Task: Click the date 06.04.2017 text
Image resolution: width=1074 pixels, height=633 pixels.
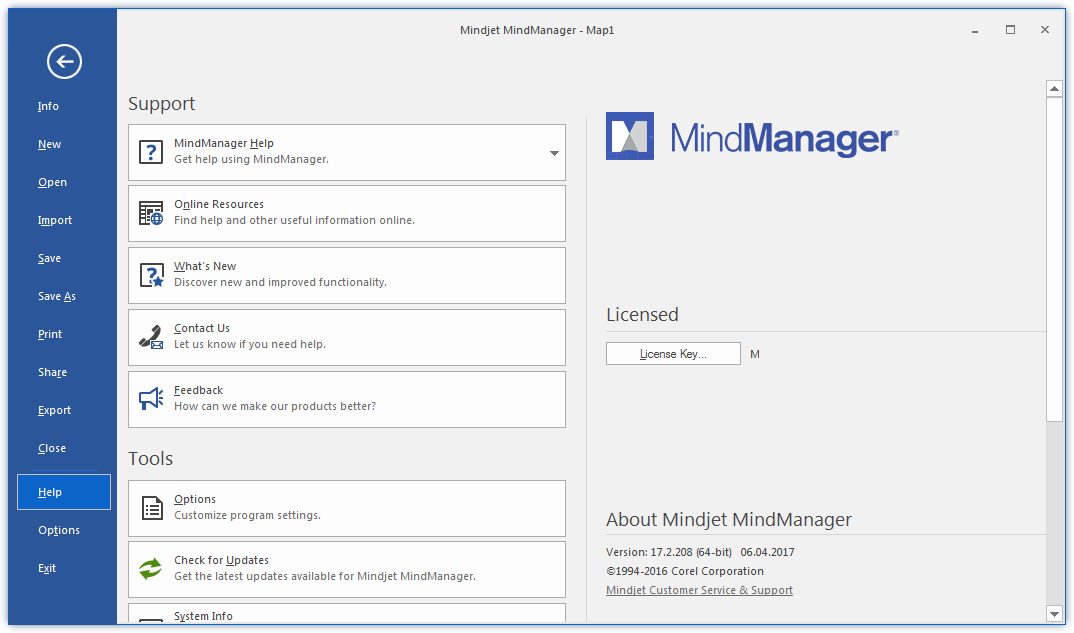Action: point(767,552)
